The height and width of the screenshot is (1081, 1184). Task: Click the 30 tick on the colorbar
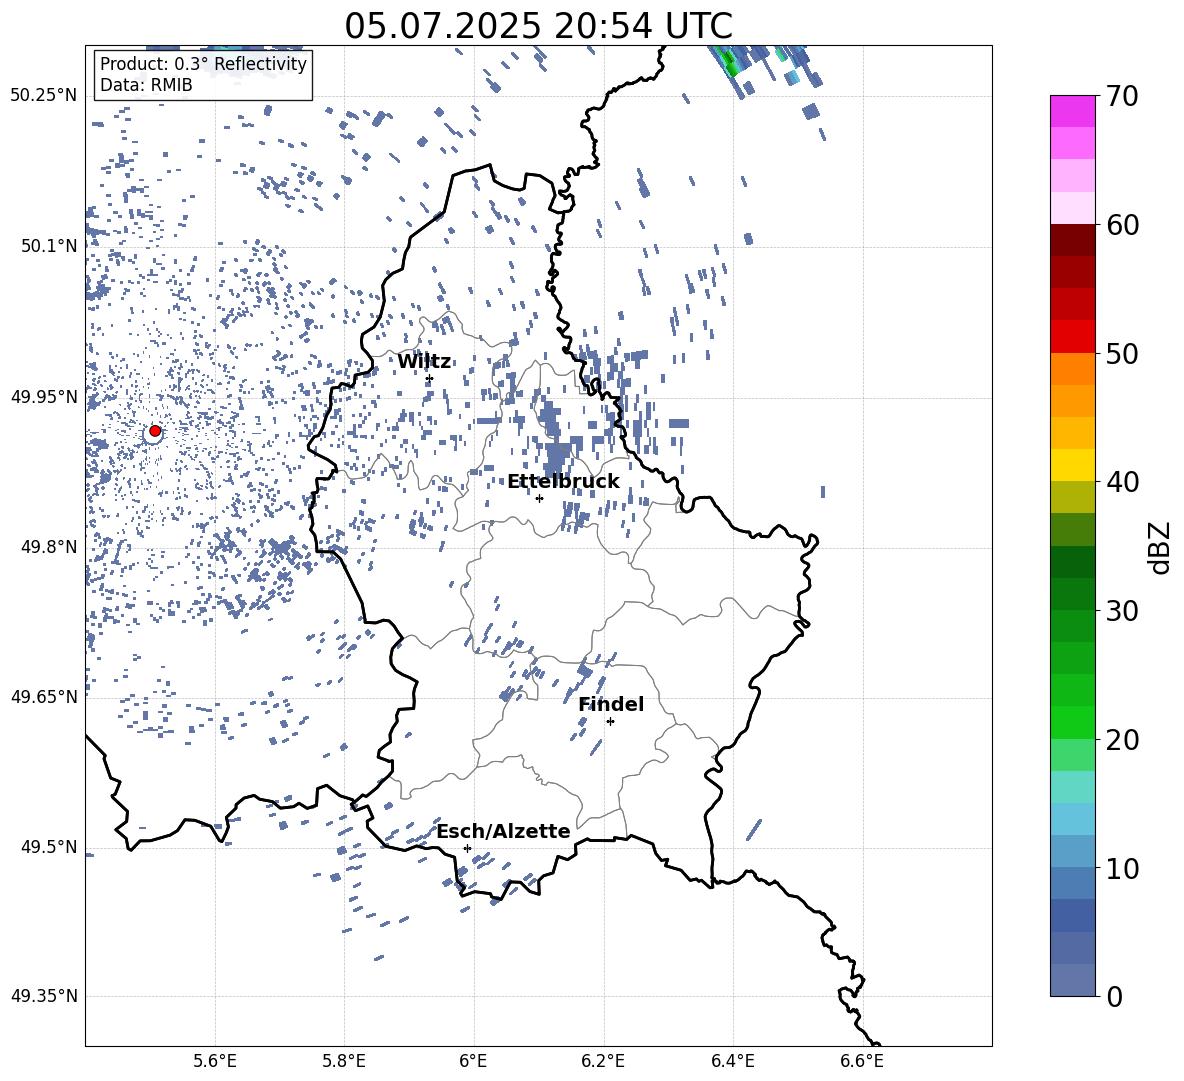point(1123,611)
